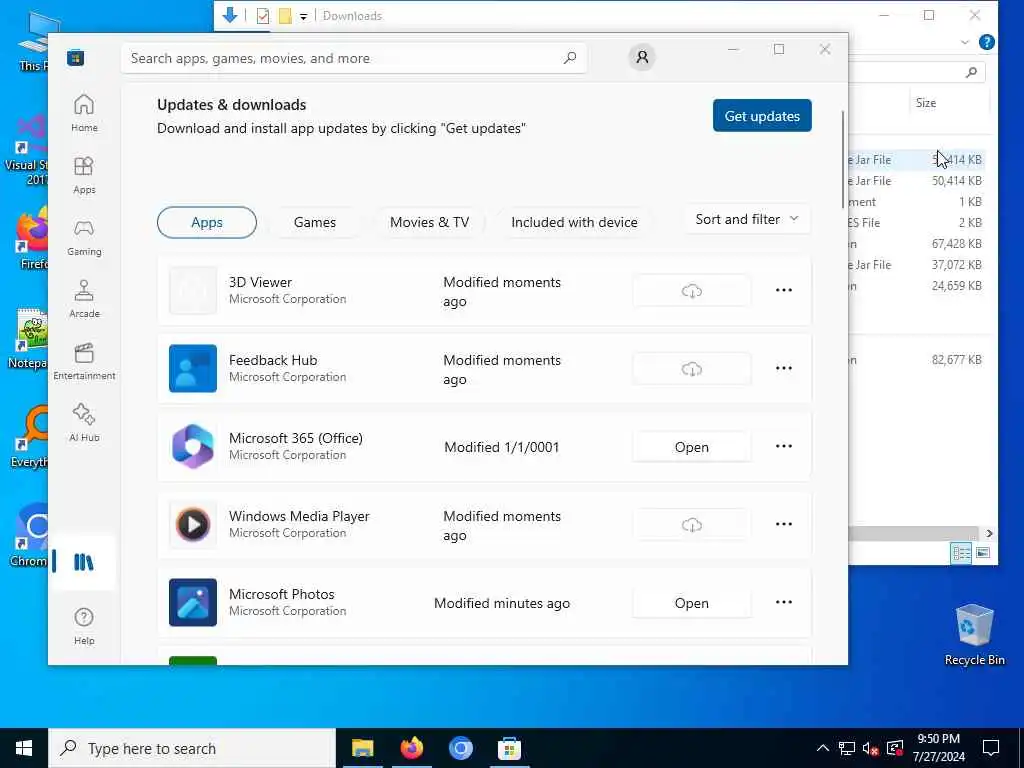Download Feedback Hub via cloud icon
1024x768 pixels.
692,369
